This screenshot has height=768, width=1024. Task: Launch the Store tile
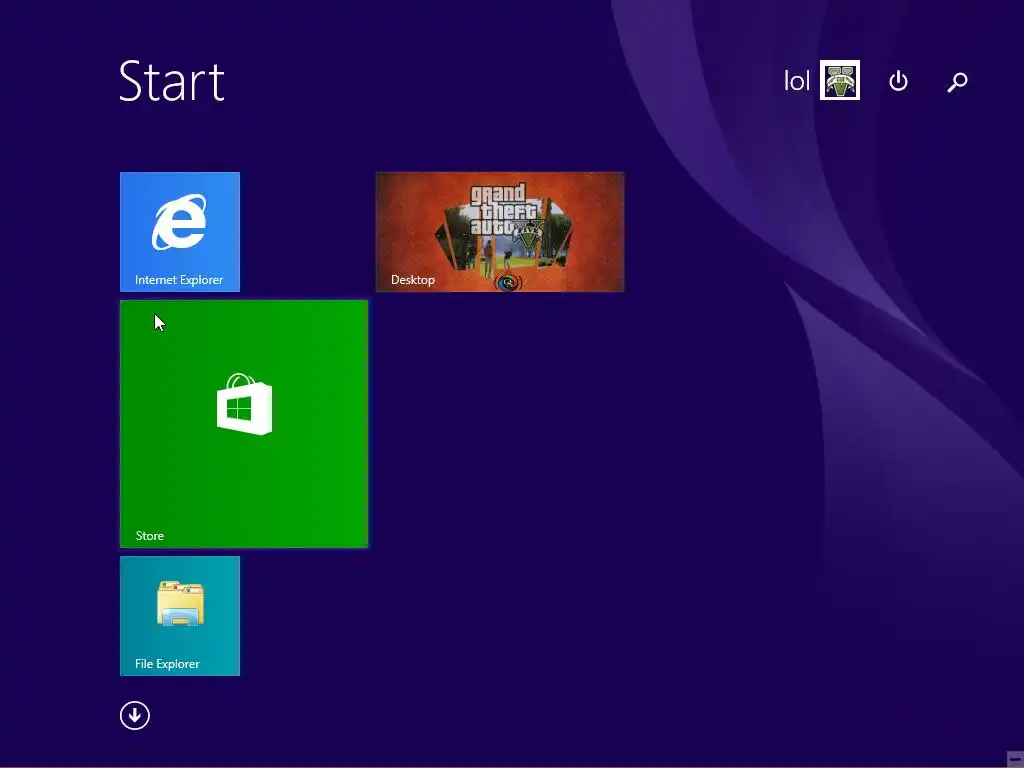point(244,424)
